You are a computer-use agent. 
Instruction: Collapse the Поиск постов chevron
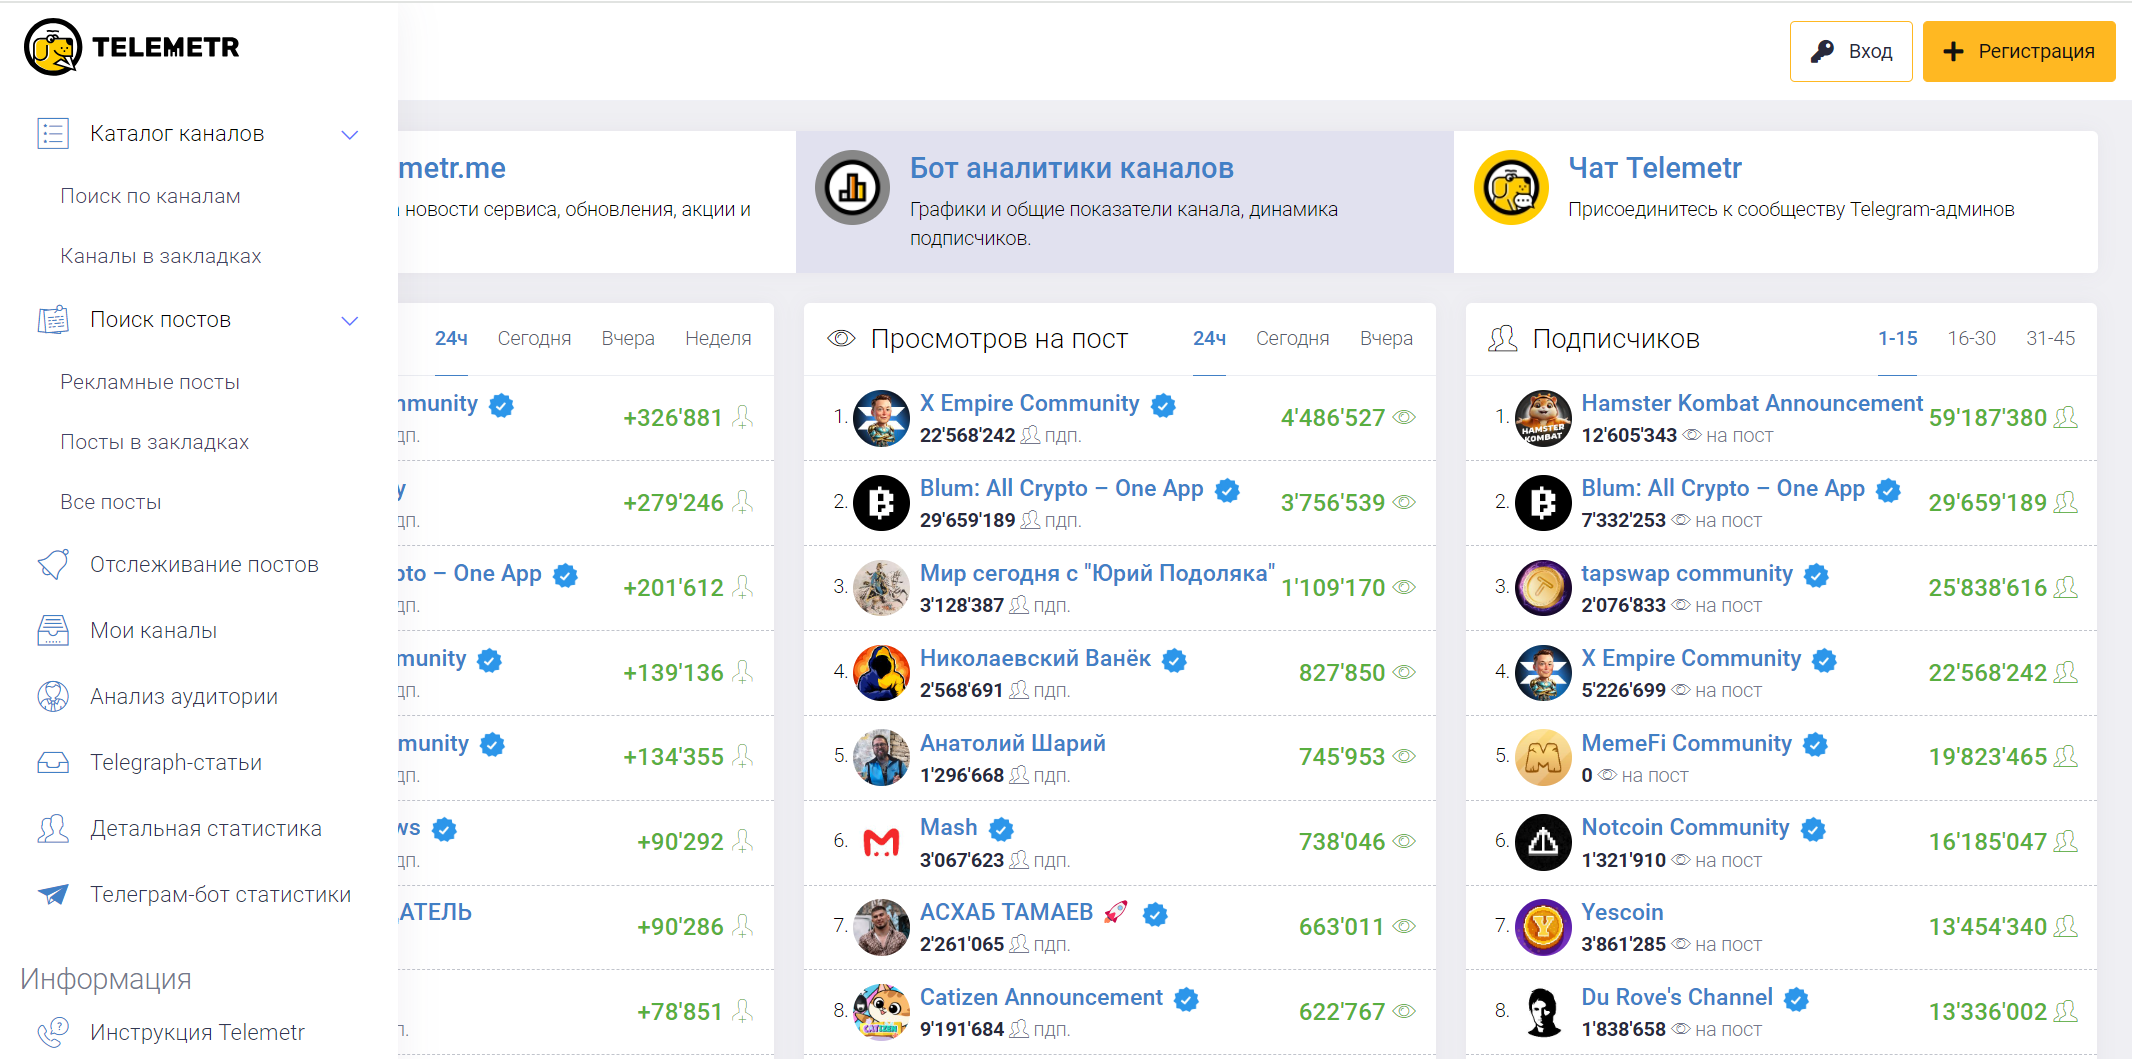pos(350,320)
